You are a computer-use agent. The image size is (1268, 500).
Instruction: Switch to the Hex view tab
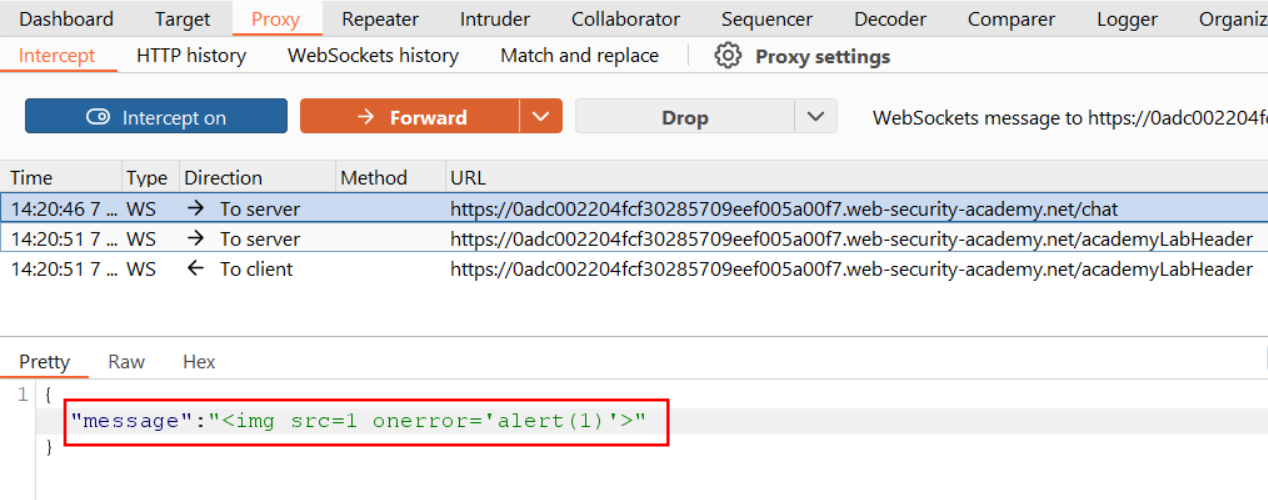(x=199, y=362)
